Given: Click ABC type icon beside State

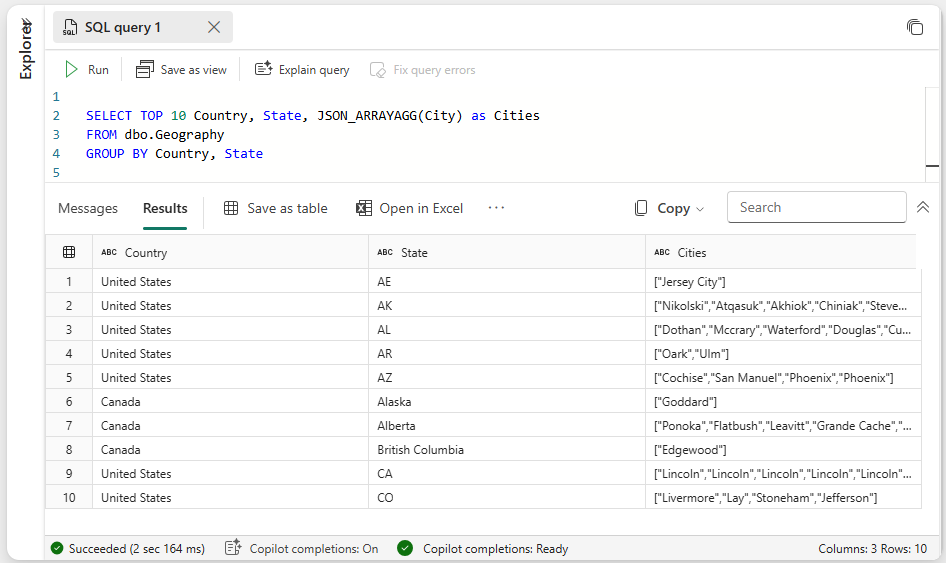Looking at the screenshot, I should pos(385,252).
